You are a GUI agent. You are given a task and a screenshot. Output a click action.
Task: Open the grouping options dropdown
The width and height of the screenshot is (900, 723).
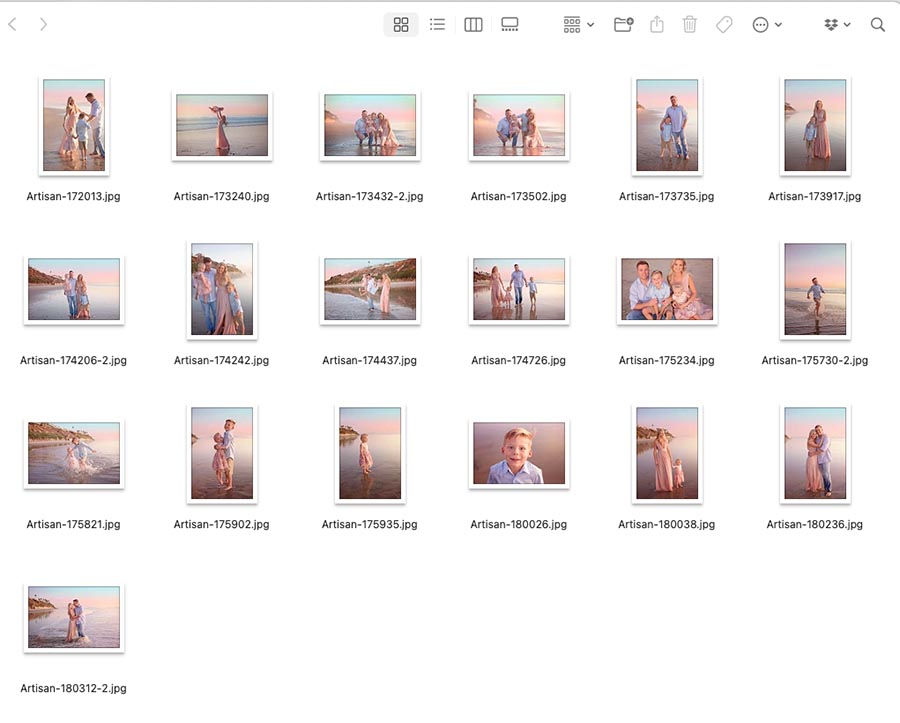pyautogui.click(x=577, y=24)
